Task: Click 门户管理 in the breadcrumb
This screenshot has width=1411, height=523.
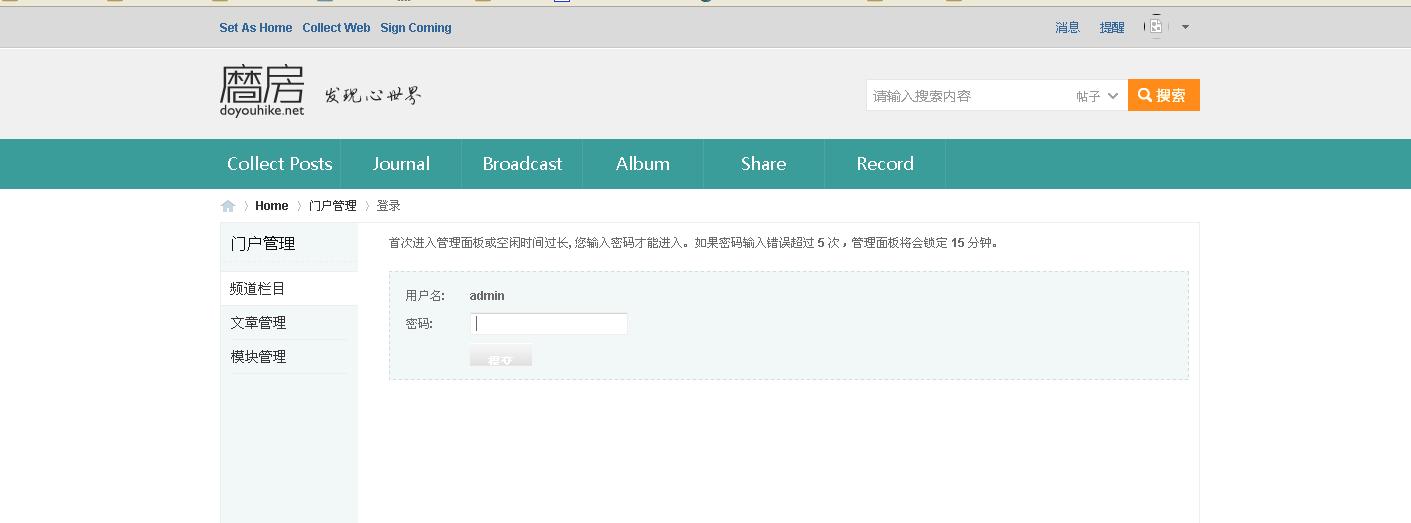Action: [x=333, y=206]
